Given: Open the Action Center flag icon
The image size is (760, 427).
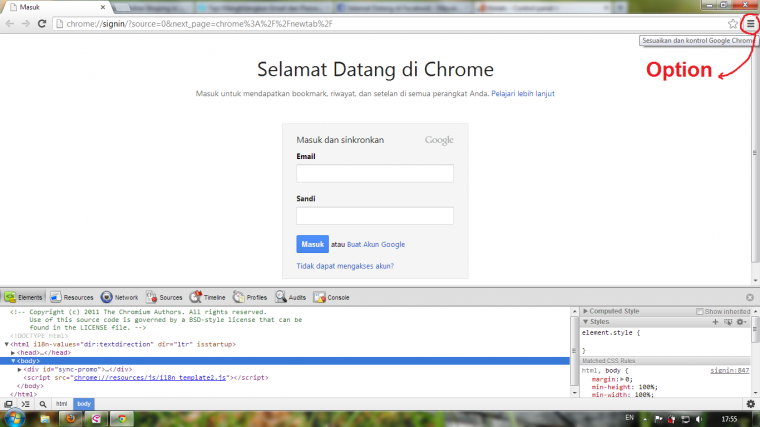Looking at the screenshot, I should pyautogui.click(x=658, y=419).
